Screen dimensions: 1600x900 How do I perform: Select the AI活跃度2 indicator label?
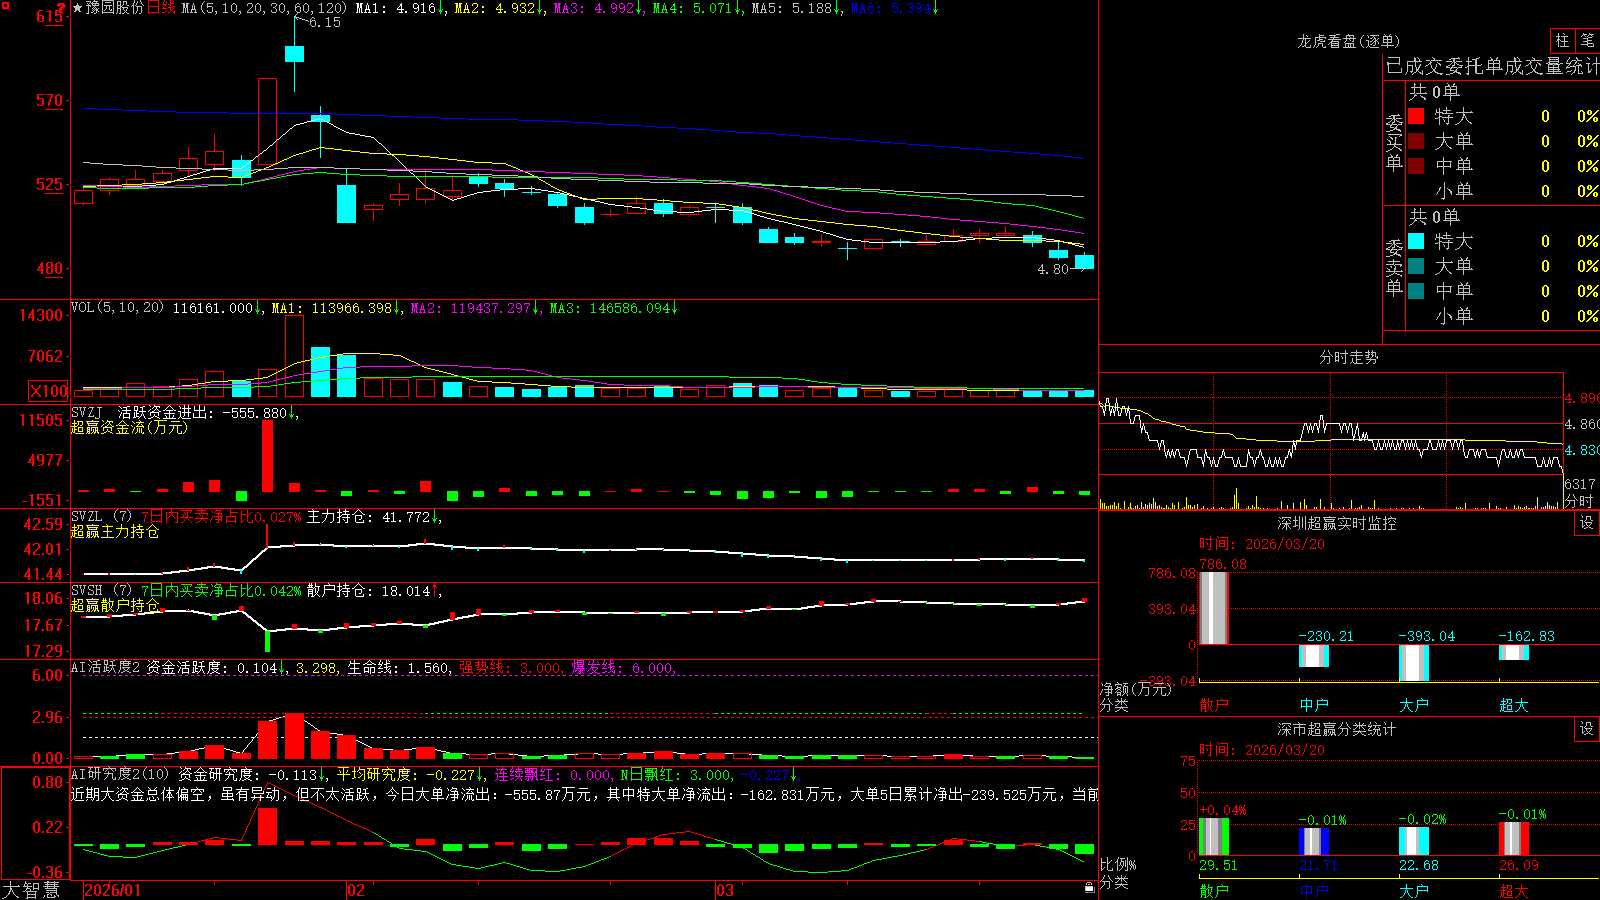tap(106, 668)
